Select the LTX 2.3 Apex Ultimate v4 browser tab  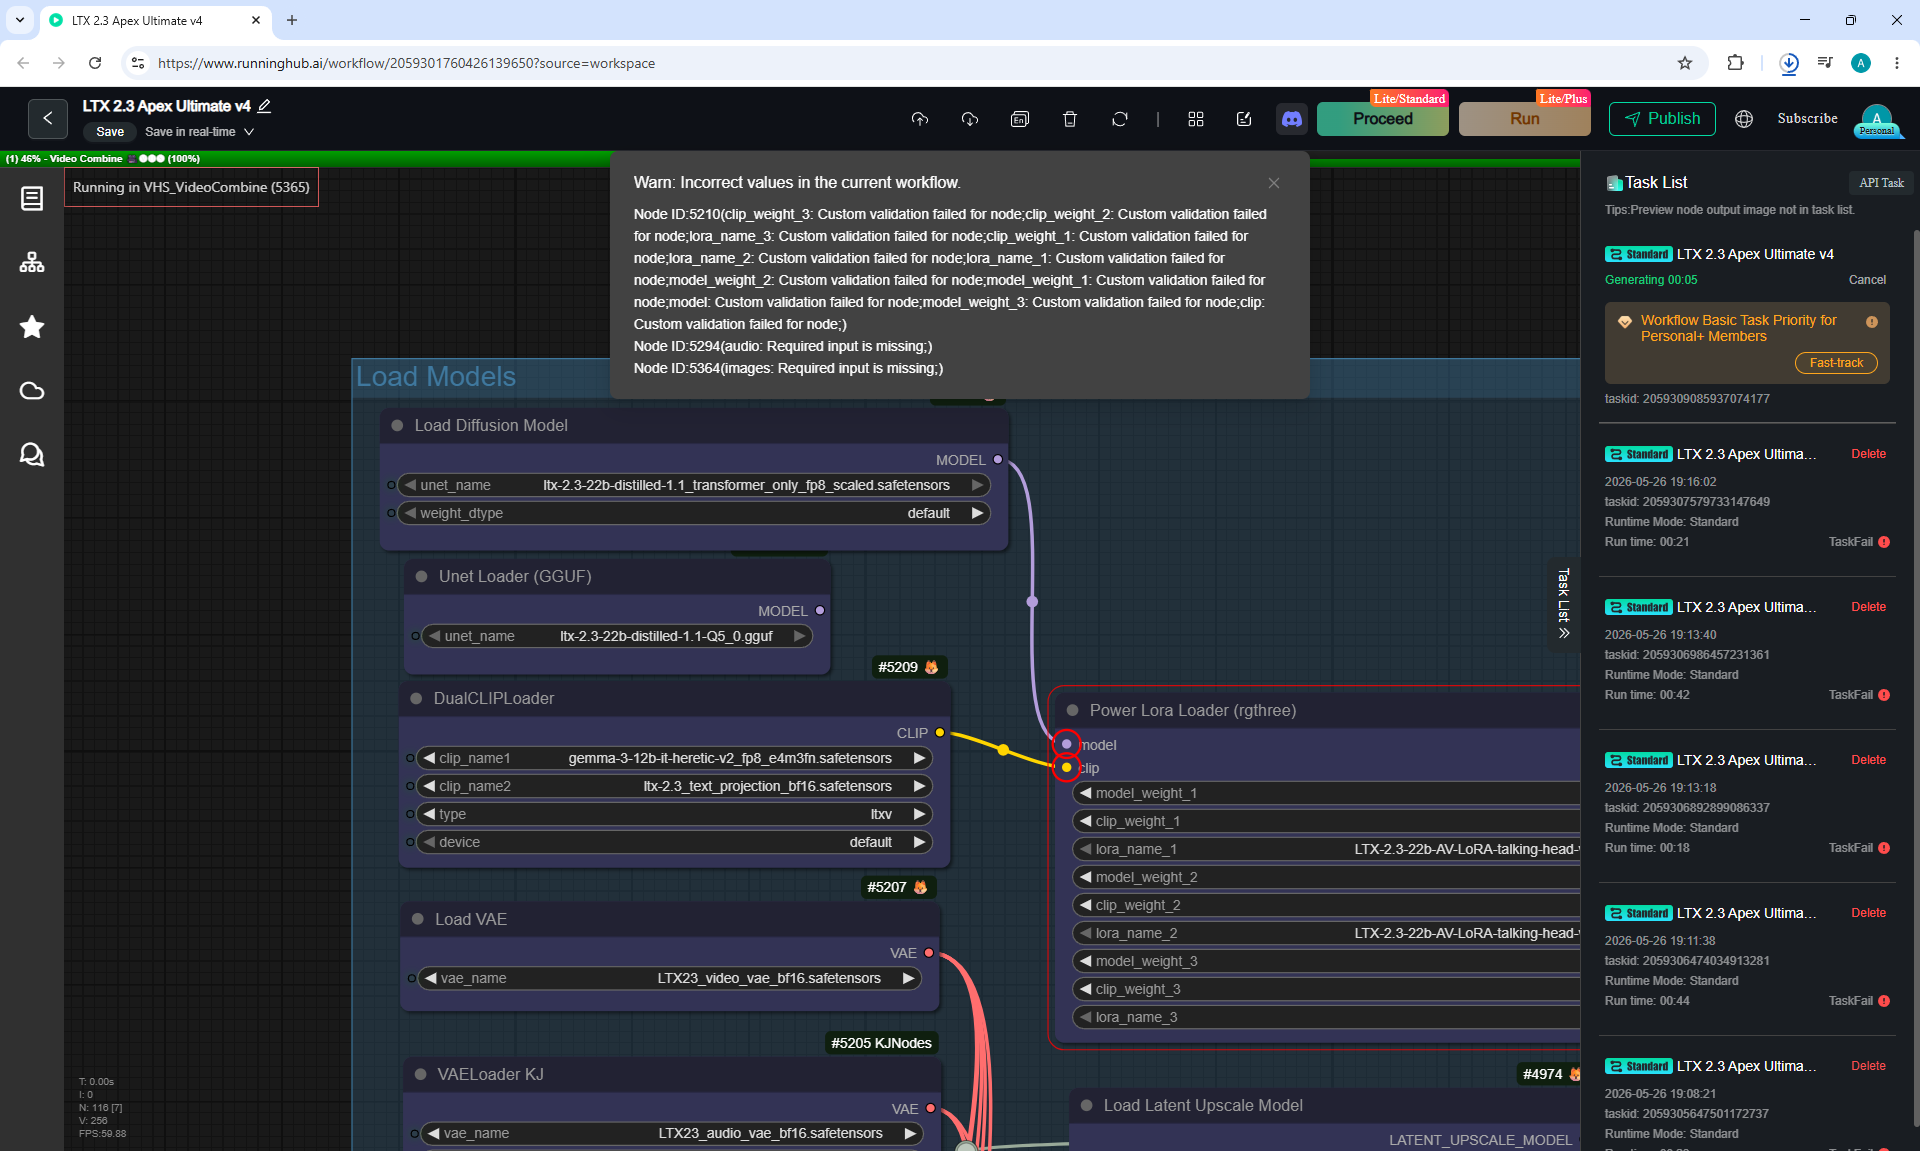tap(155, 20)
